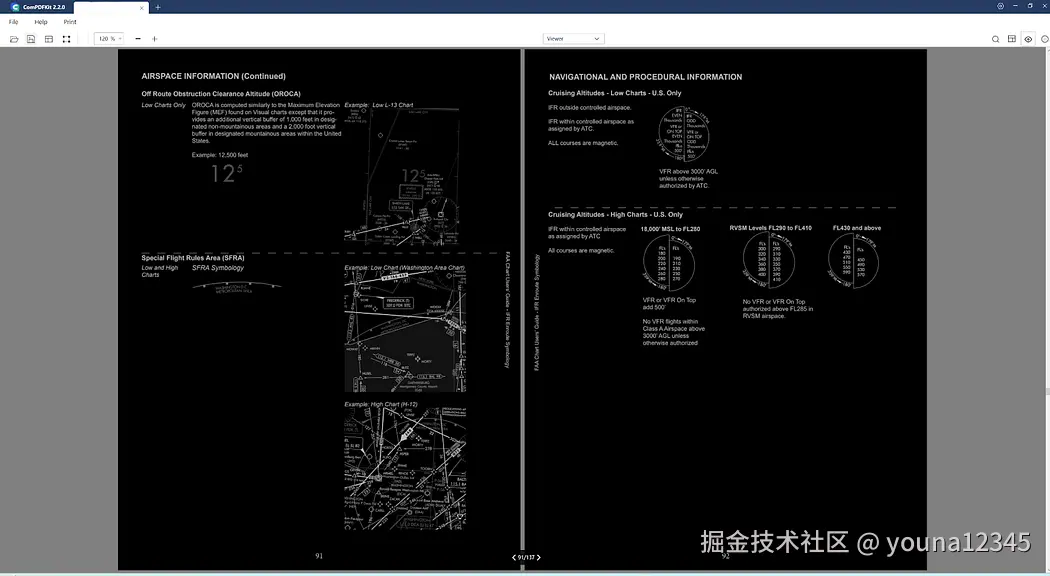Go to previous page with left chevron

click(514, 557)
